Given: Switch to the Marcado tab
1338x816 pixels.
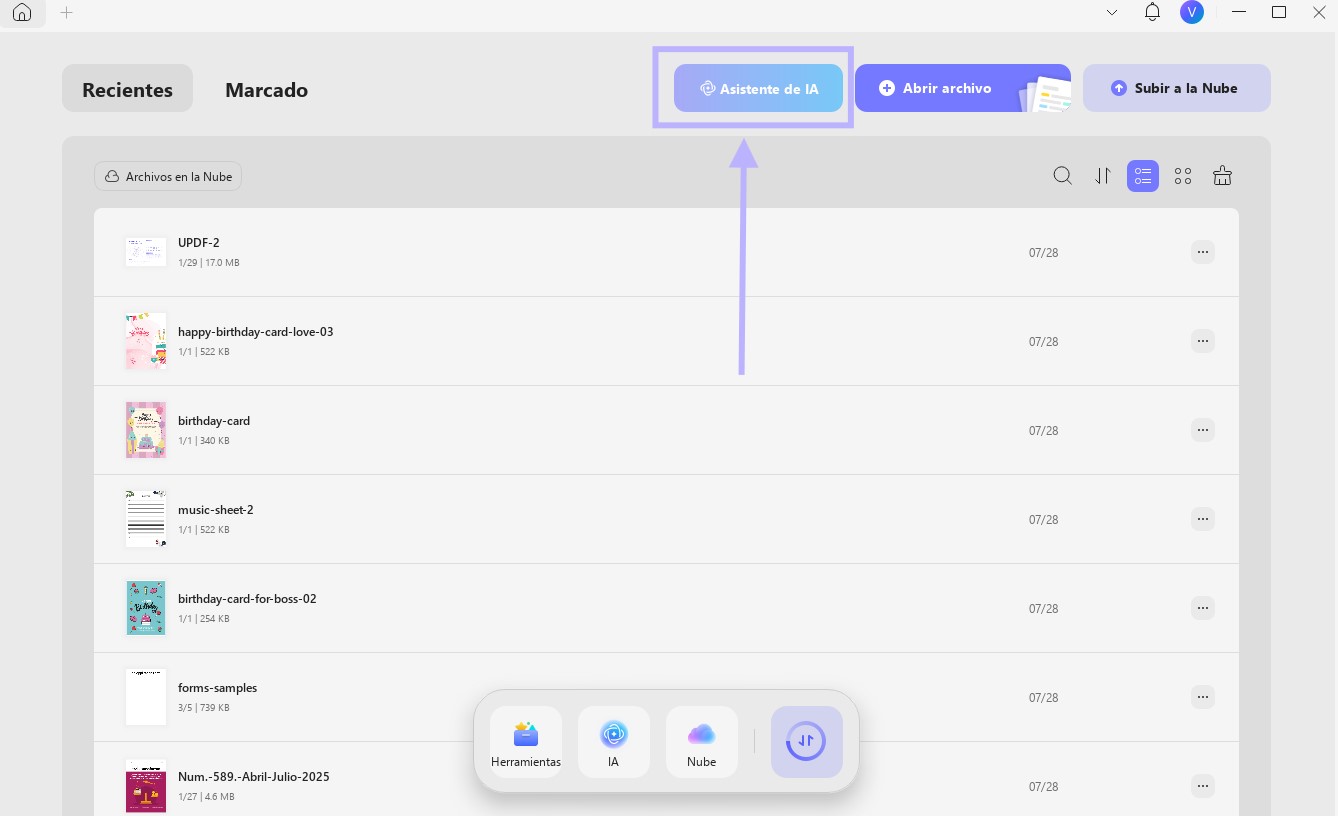Looking at the screenshot, I should [x=266, y=89].
